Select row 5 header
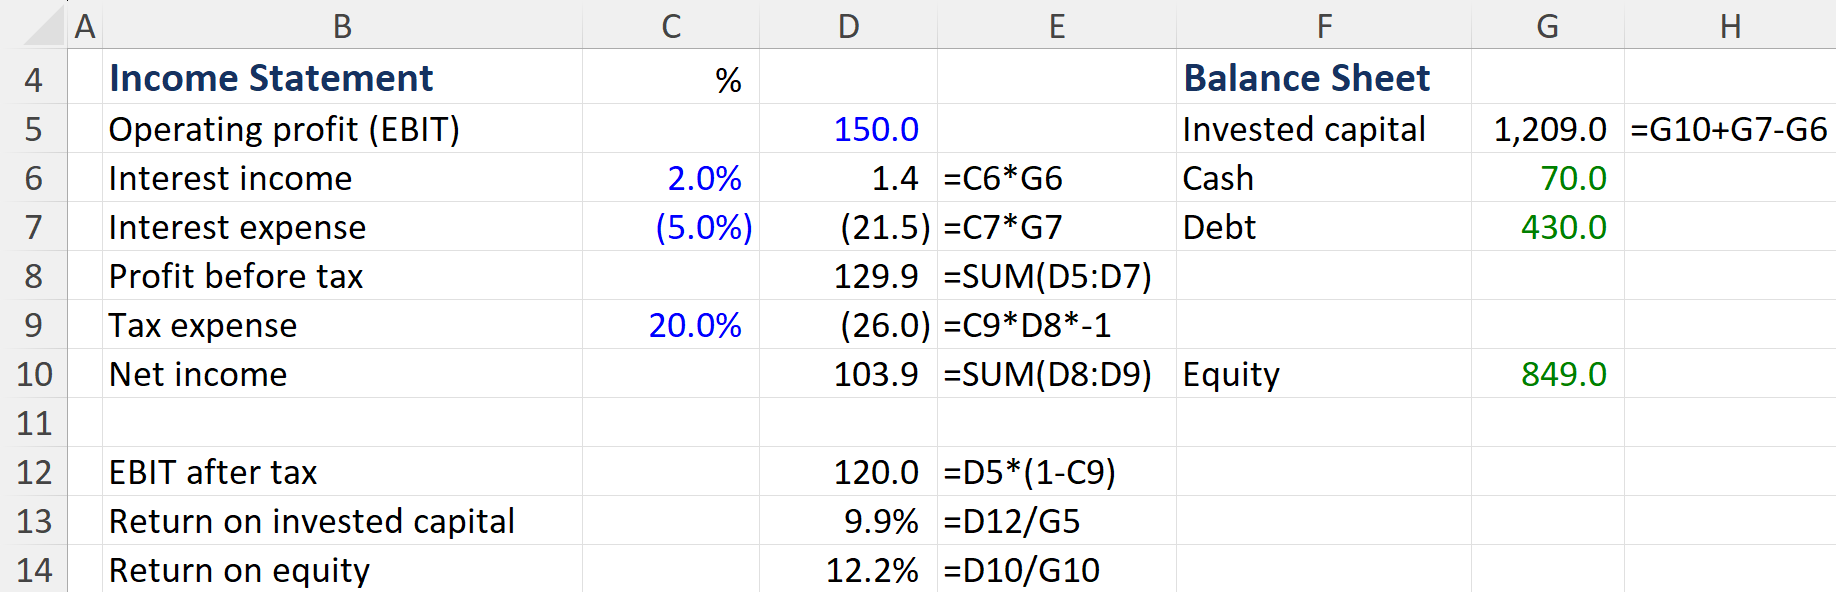 point(34,129)
